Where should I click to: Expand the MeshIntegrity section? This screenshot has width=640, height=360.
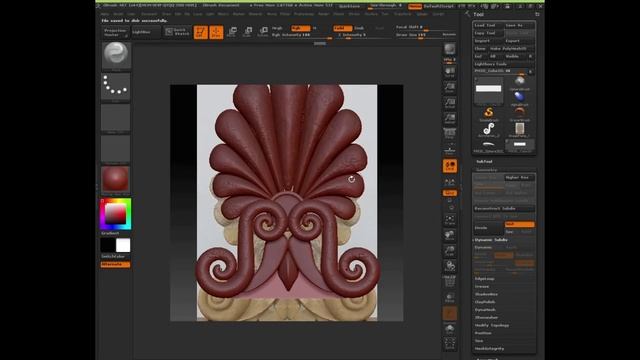click(x=489, y=349)
